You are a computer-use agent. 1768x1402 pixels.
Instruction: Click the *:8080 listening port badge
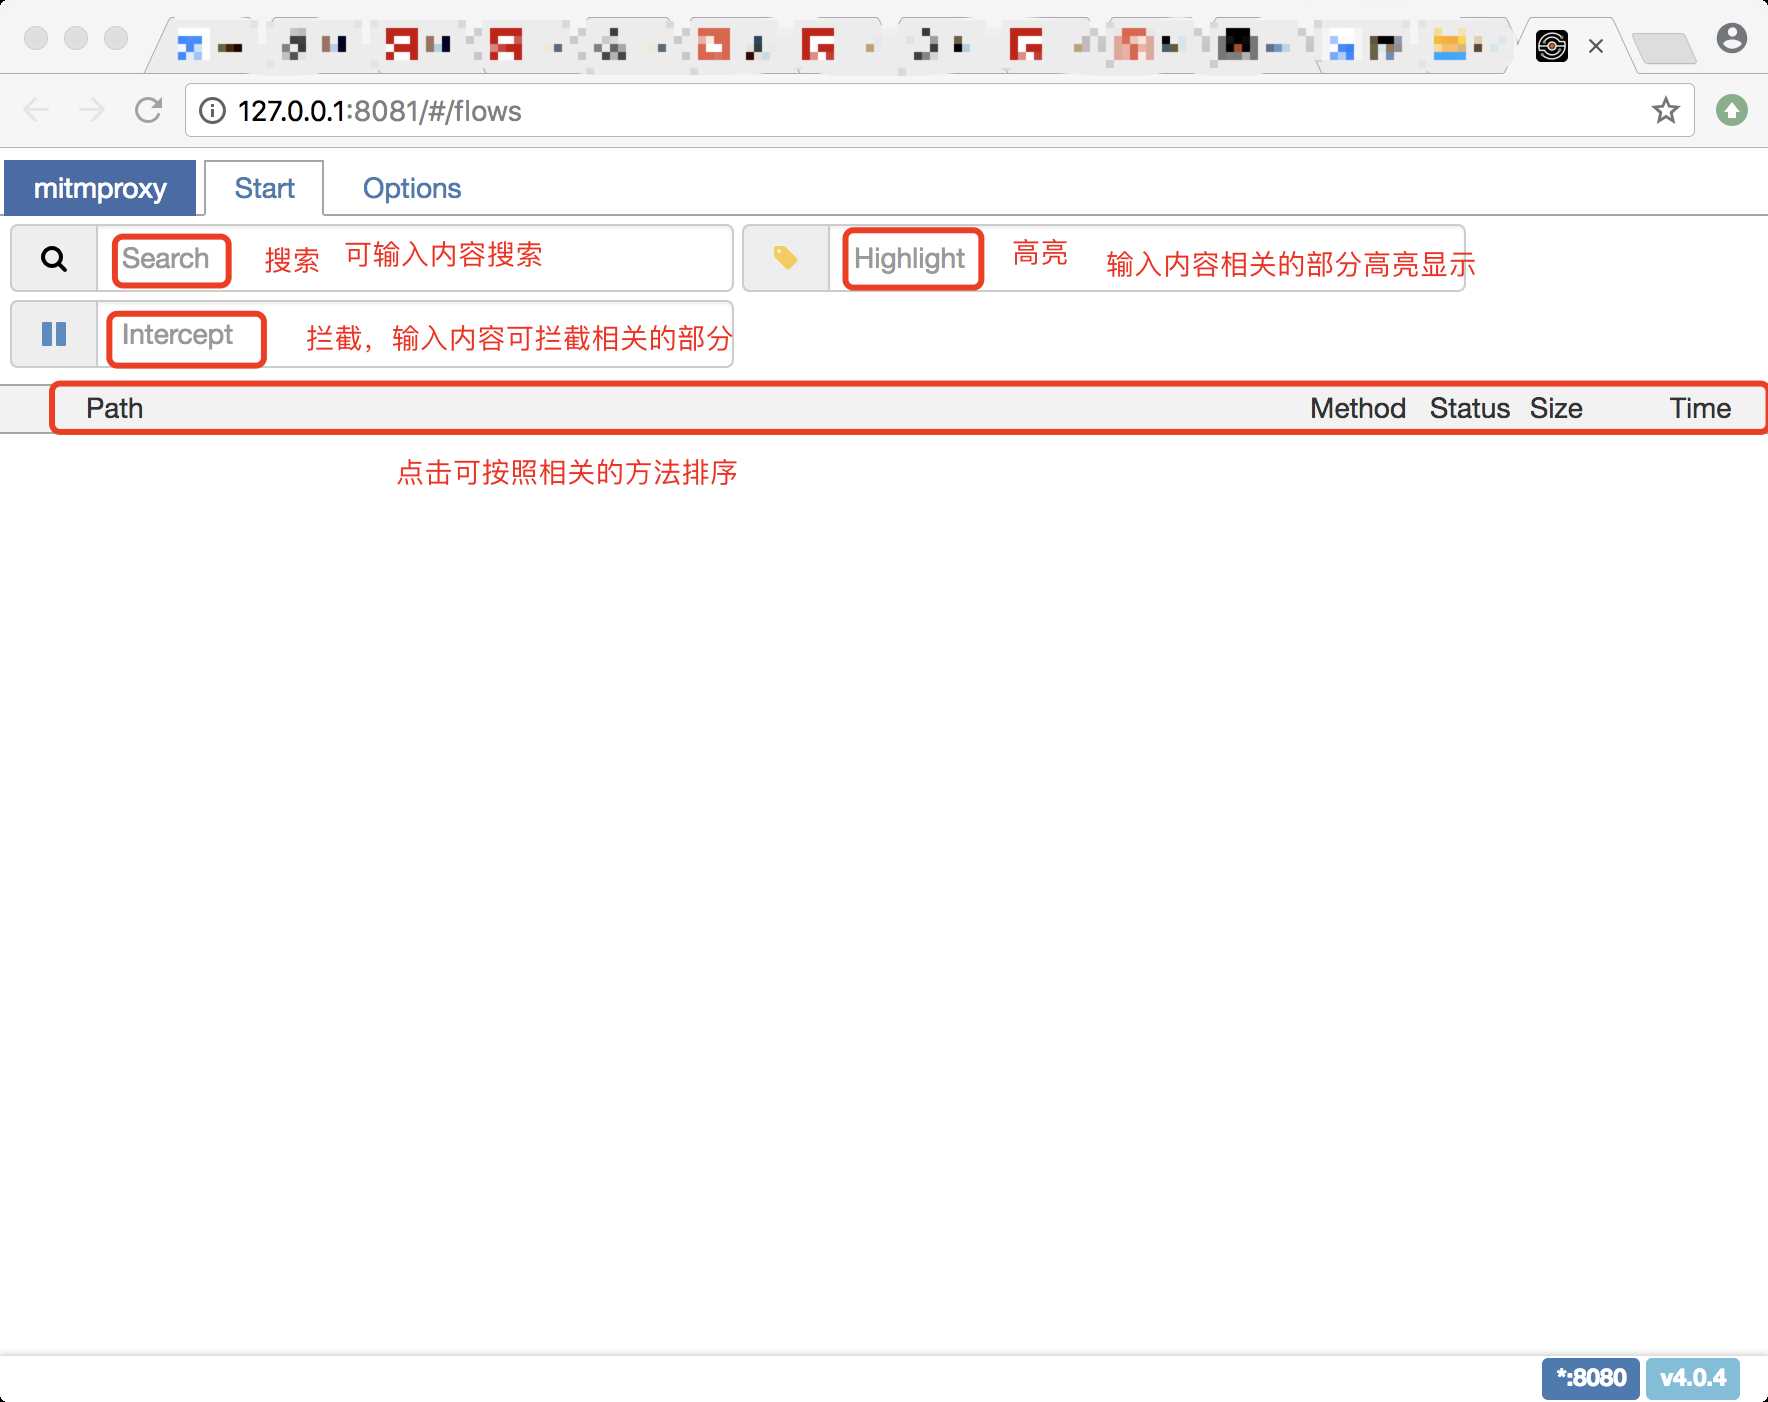[x=1591, y=1378]
